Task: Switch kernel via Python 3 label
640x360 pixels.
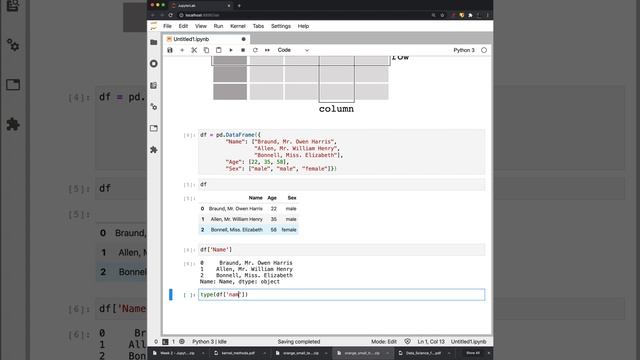Action: coord(464,50)
